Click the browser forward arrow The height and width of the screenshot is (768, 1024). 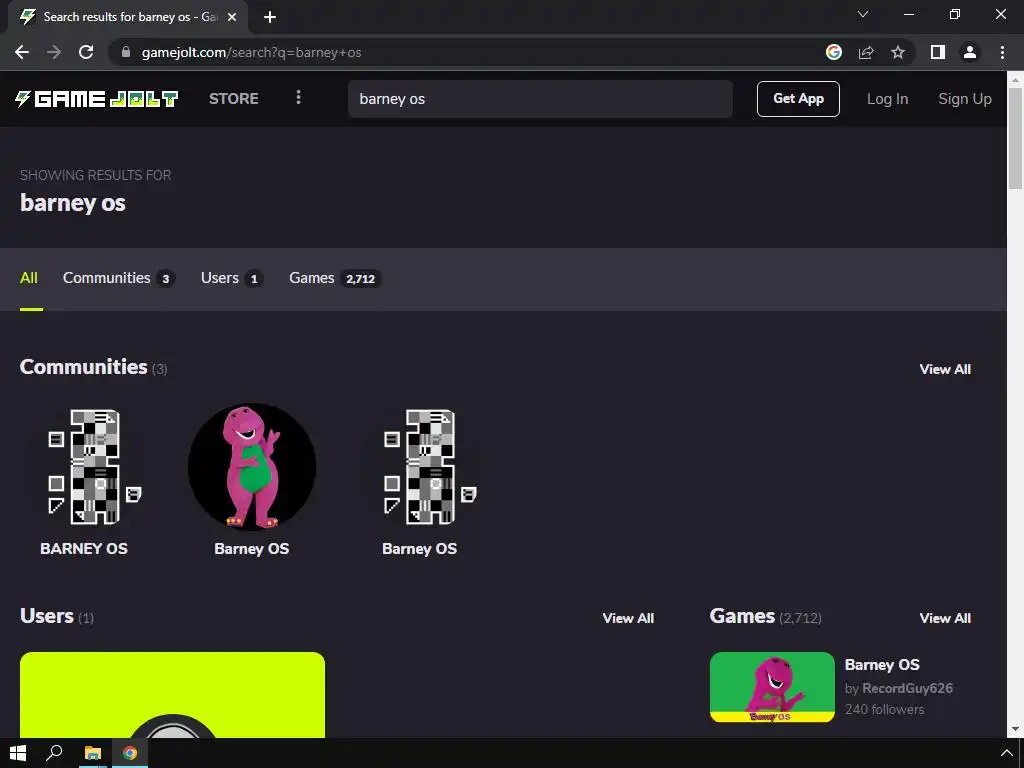point(54,52)
